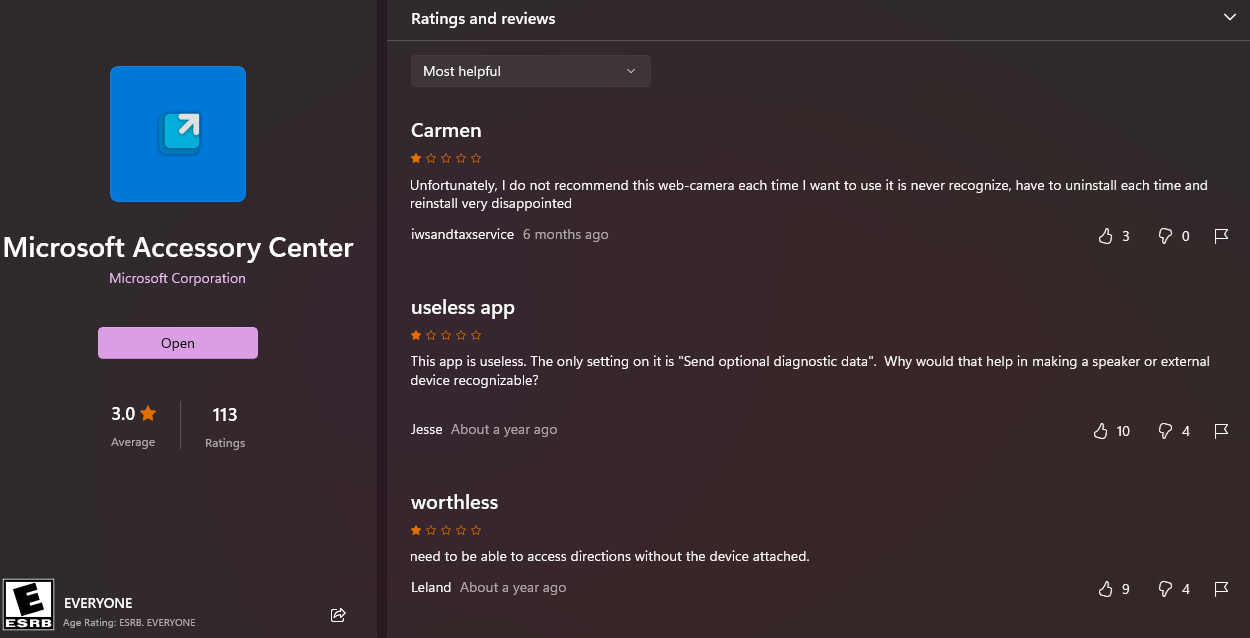Click the Microsoft Accessory Center title
Image resolution: width=1250 pixels, height=638 pixels.
(x=178, y=247)
